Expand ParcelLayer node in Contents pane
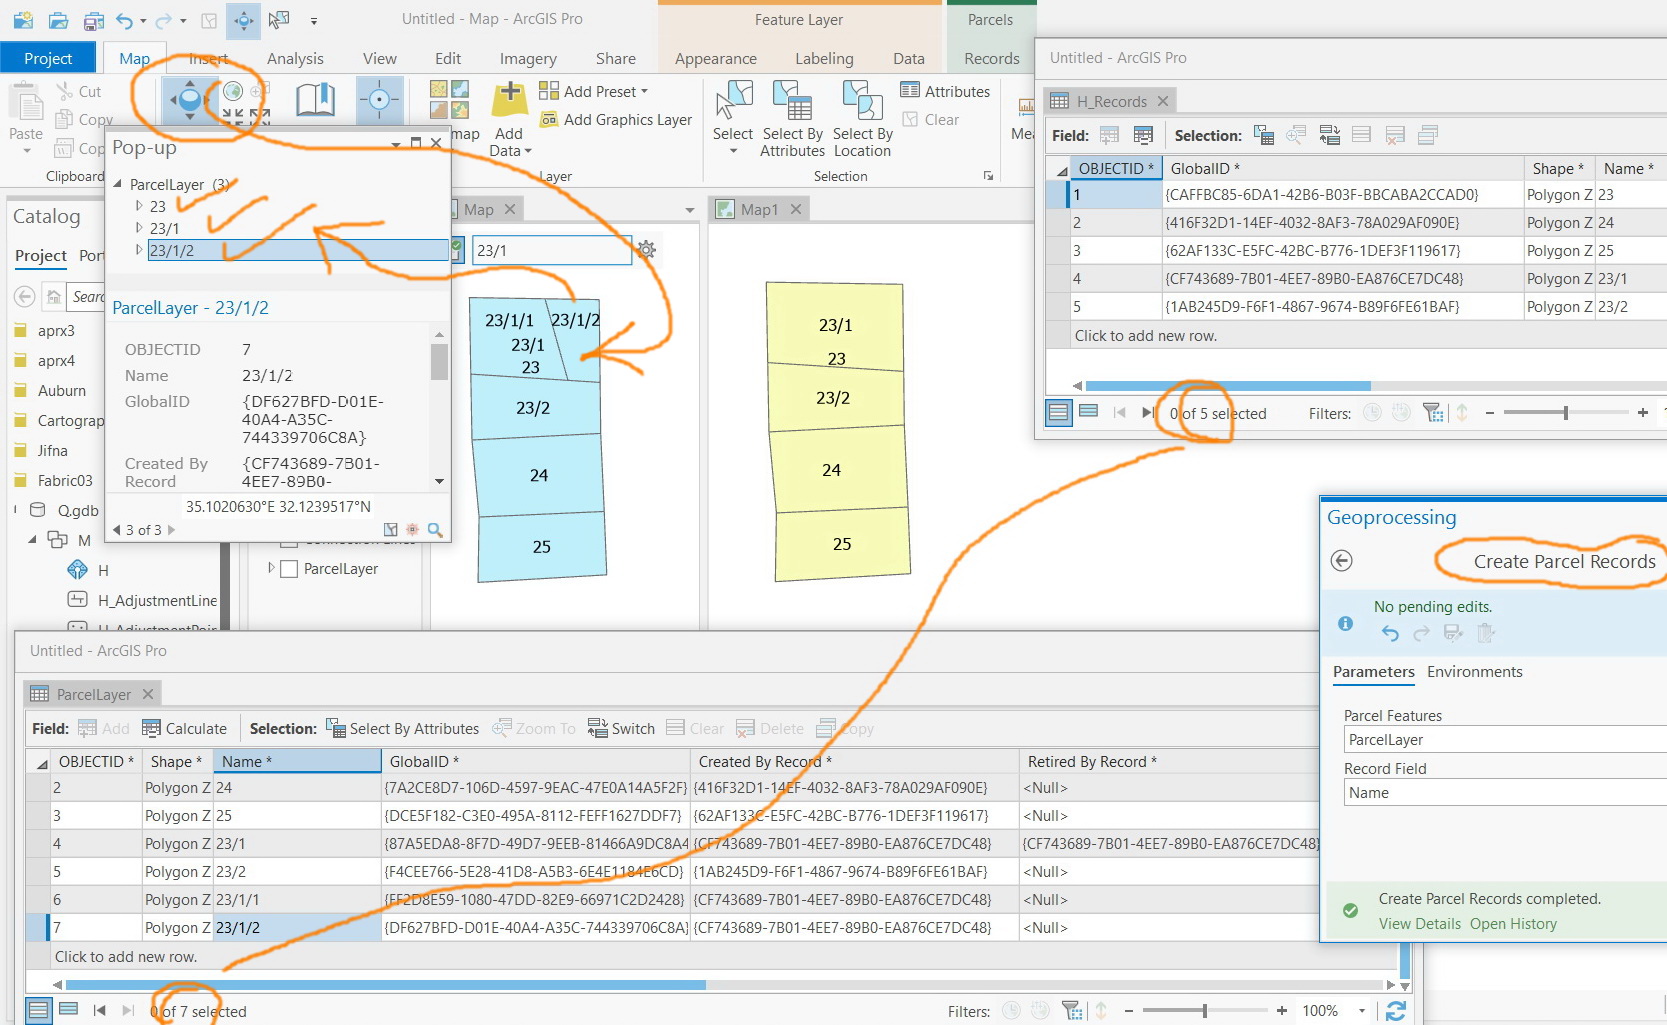 (x=270, y=568)
